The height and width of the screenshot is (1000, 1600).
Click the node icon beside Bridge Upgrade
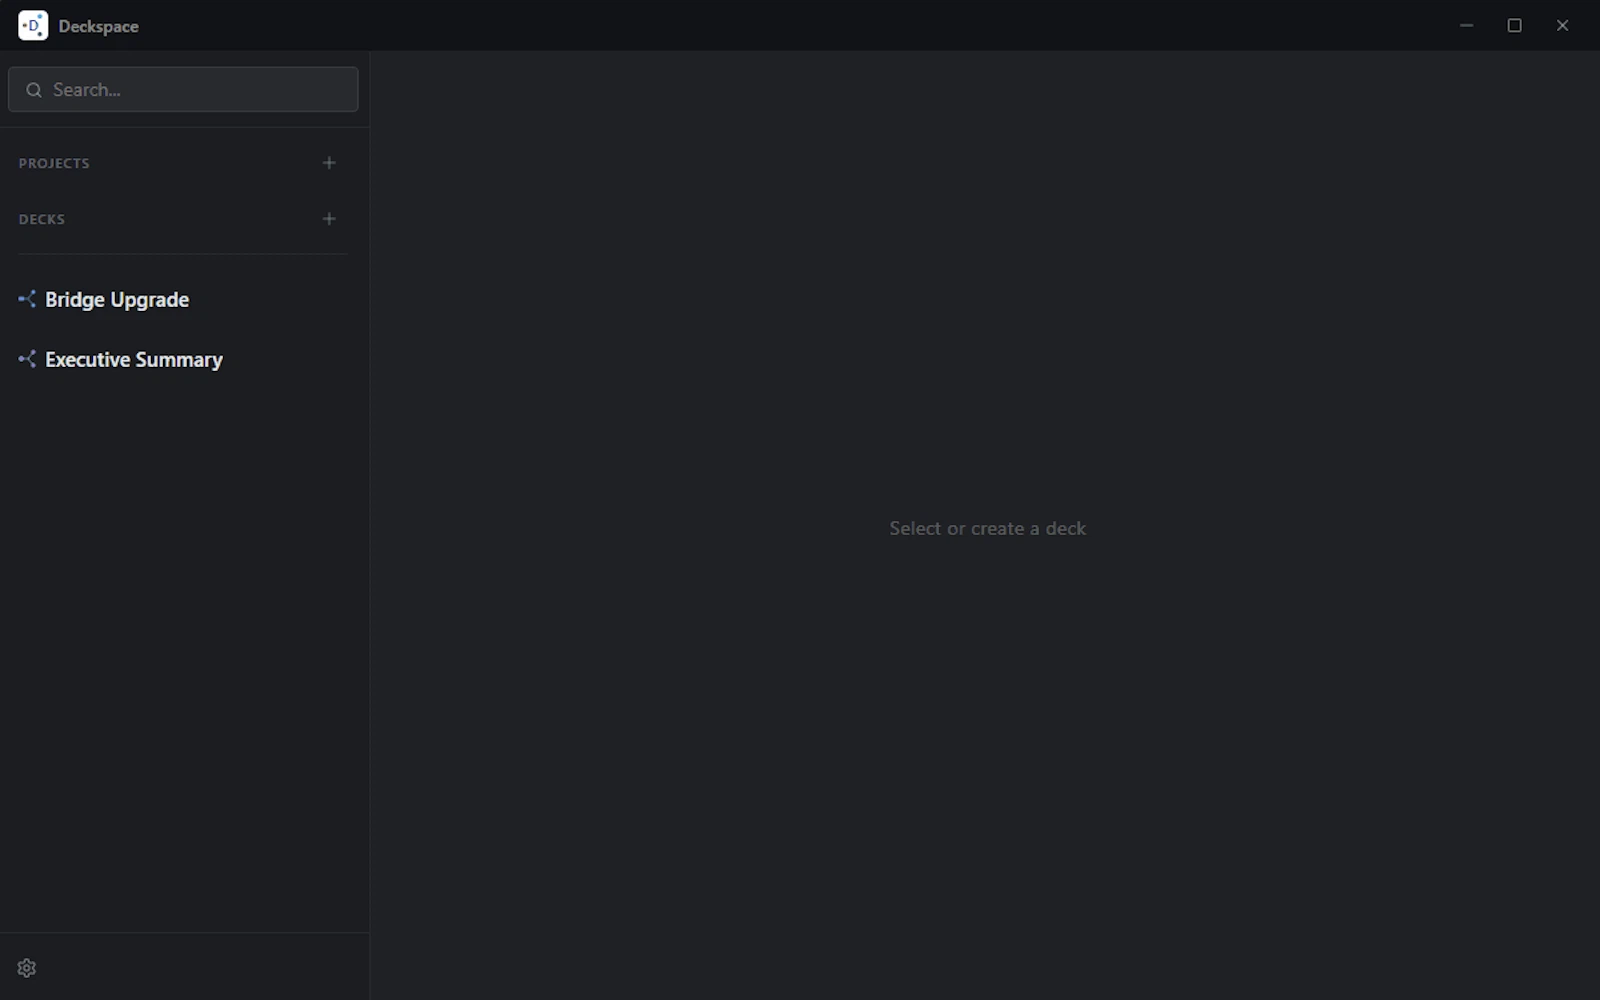click(x=27, y=299)
